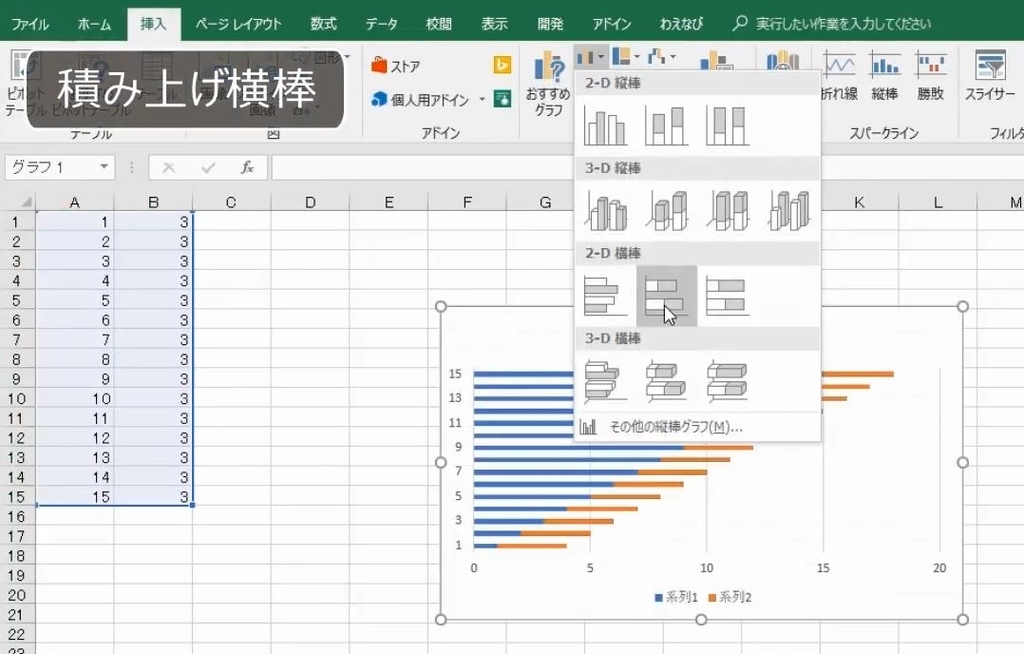Open the ストア add-in store
This screenshot has width=1024, height=654.
click(396, 66)
